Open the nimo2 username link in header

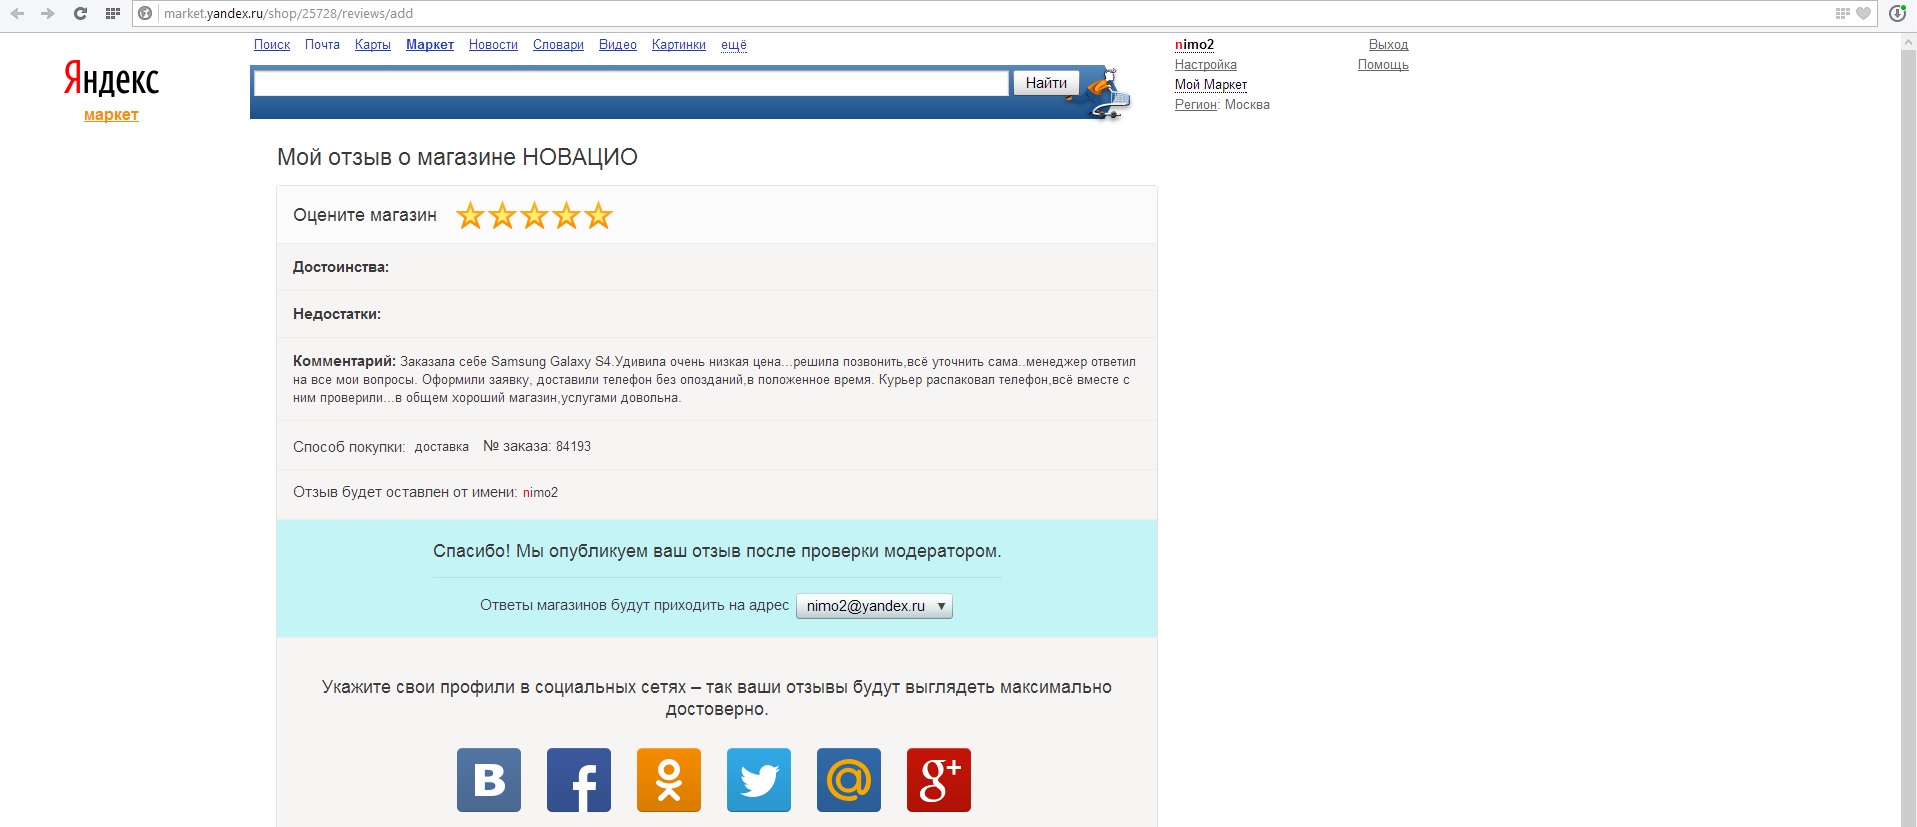[x=1194, y=45]
